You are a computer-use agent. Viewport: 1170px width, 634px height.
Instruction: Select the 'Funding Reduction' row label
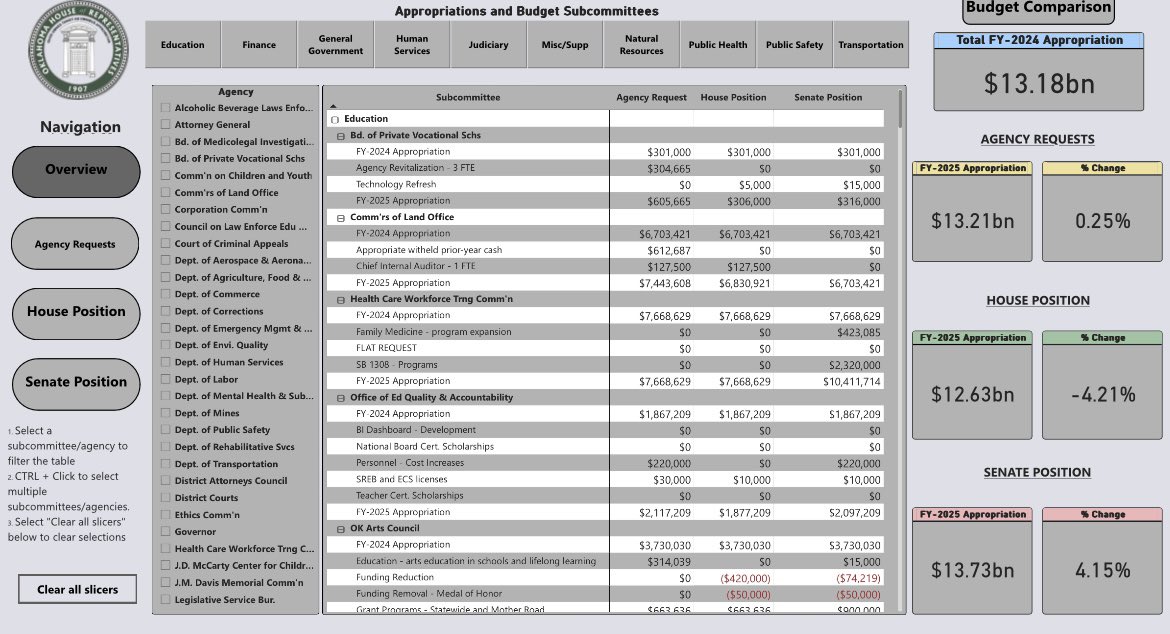(395, 577)
